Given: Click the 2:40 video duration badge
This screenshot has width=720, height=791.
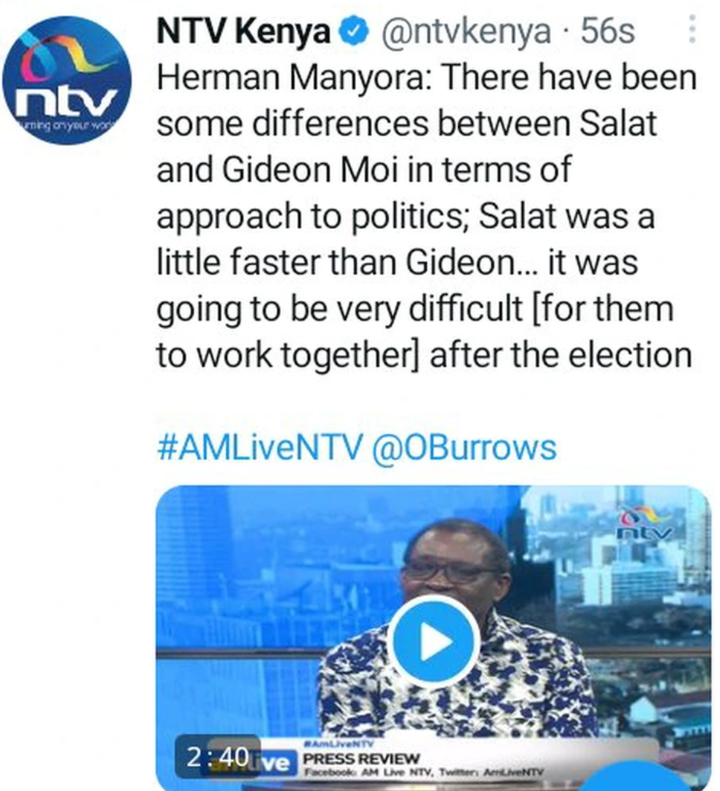Looking at the screenshot, I should pos(217,757).
